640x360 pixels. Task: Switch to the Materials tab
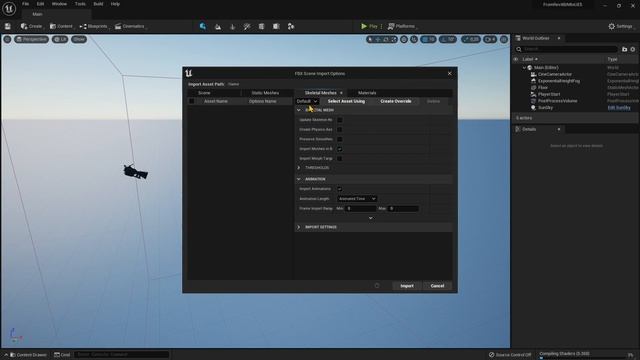(367, 93)
